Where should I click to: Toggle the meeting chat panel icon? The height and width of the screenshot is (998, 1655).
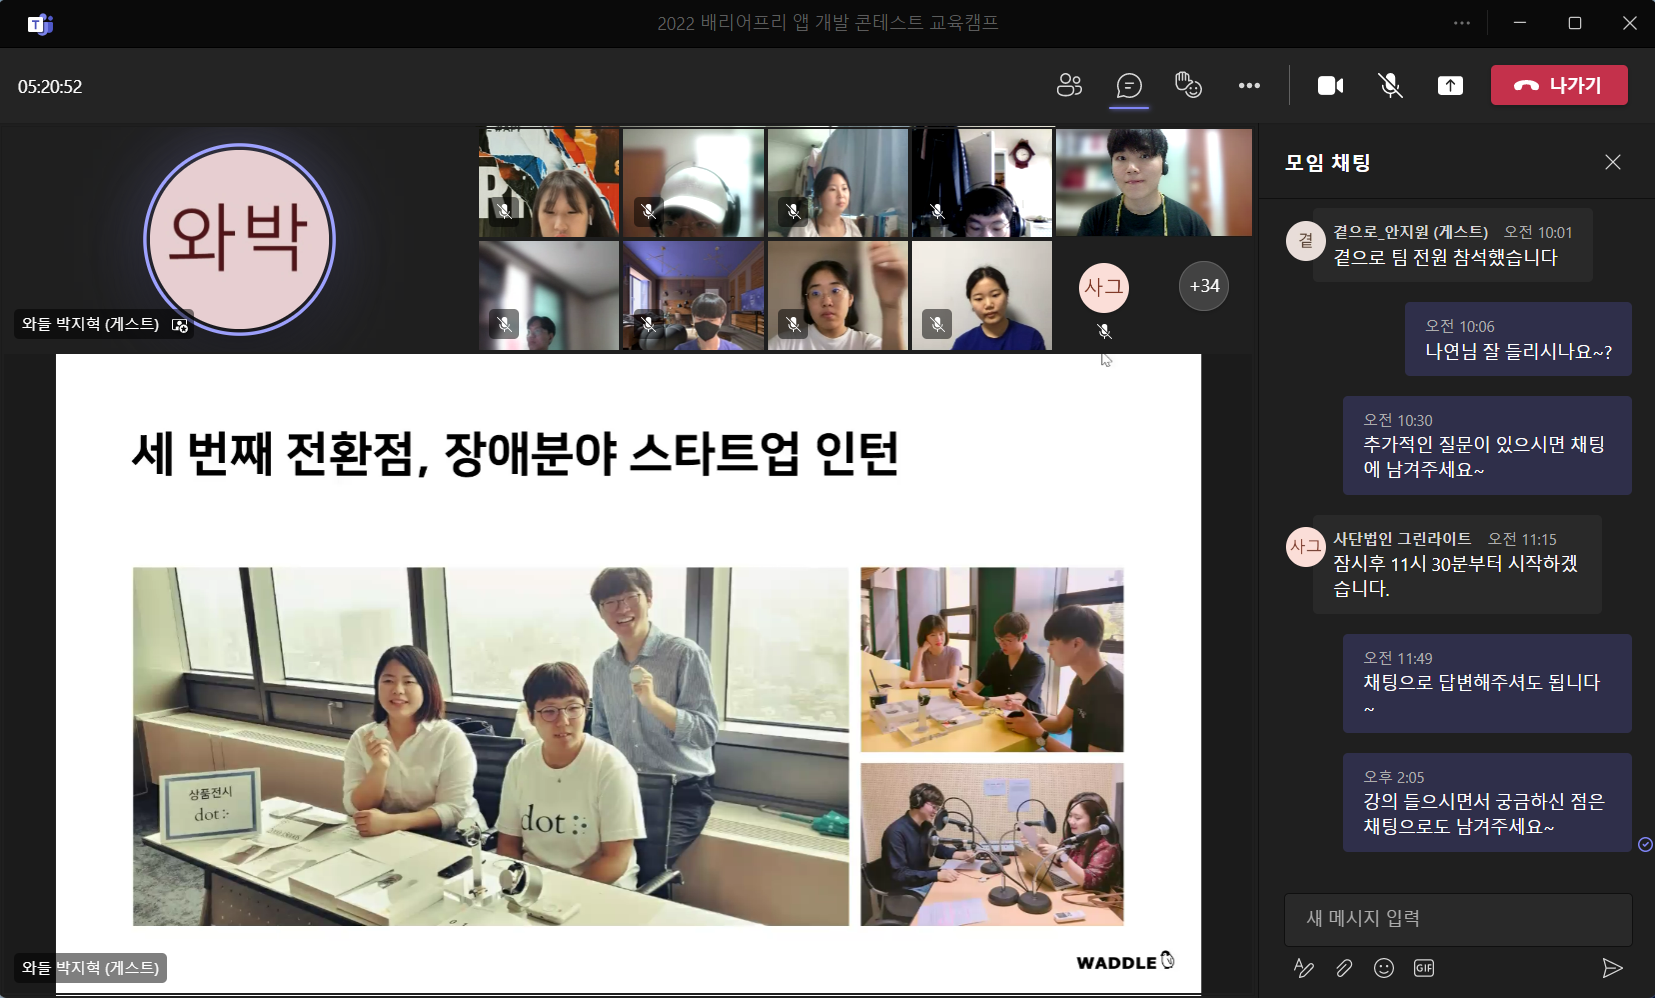tap(1129, 86)
